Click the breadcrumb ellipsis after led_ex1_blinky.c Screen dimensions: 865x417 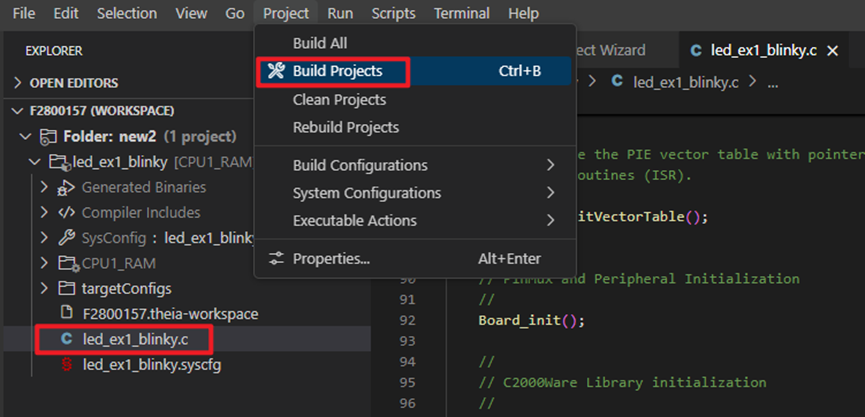pos(773,84)
